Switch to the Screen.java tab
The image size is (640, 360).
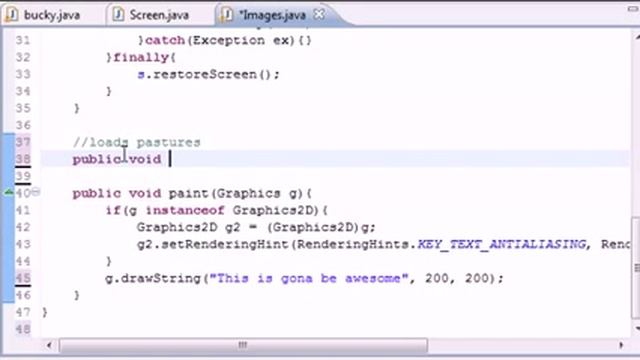coord(158,15)
